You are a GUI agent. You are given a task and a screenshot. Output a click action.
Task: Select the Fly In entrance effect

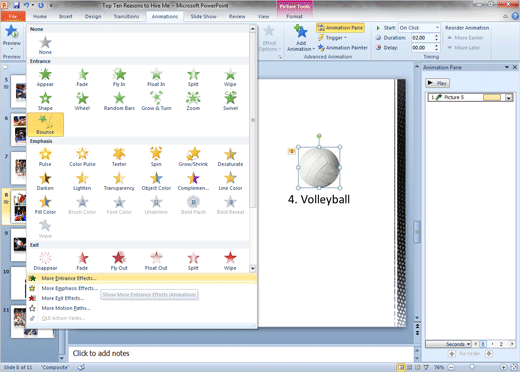tap(119, 77)
